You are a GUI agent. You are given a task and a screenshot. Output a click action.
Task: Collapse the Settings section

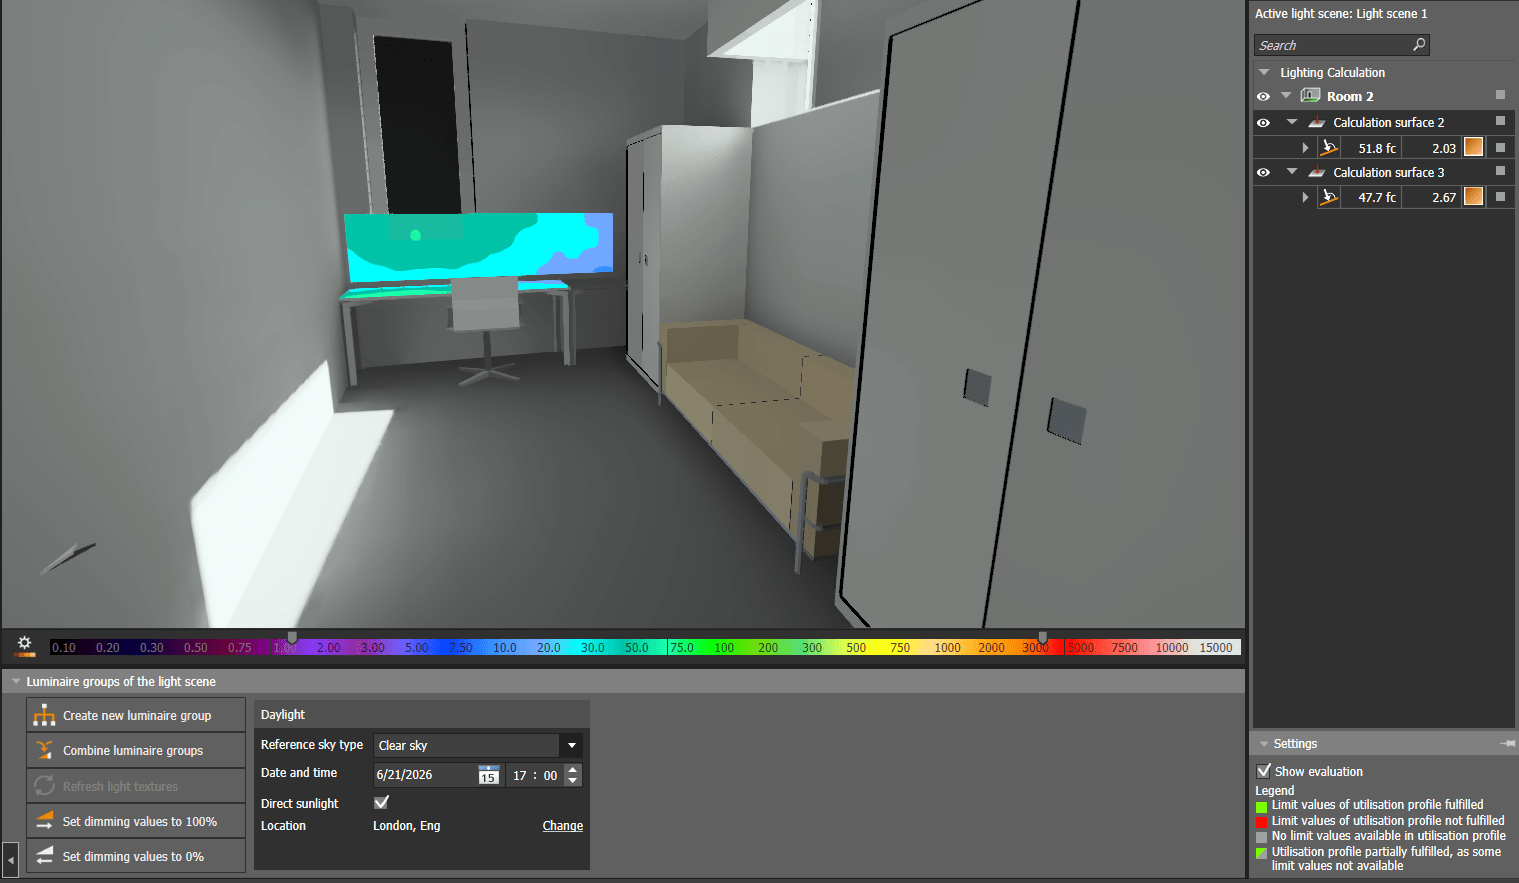1264,744
